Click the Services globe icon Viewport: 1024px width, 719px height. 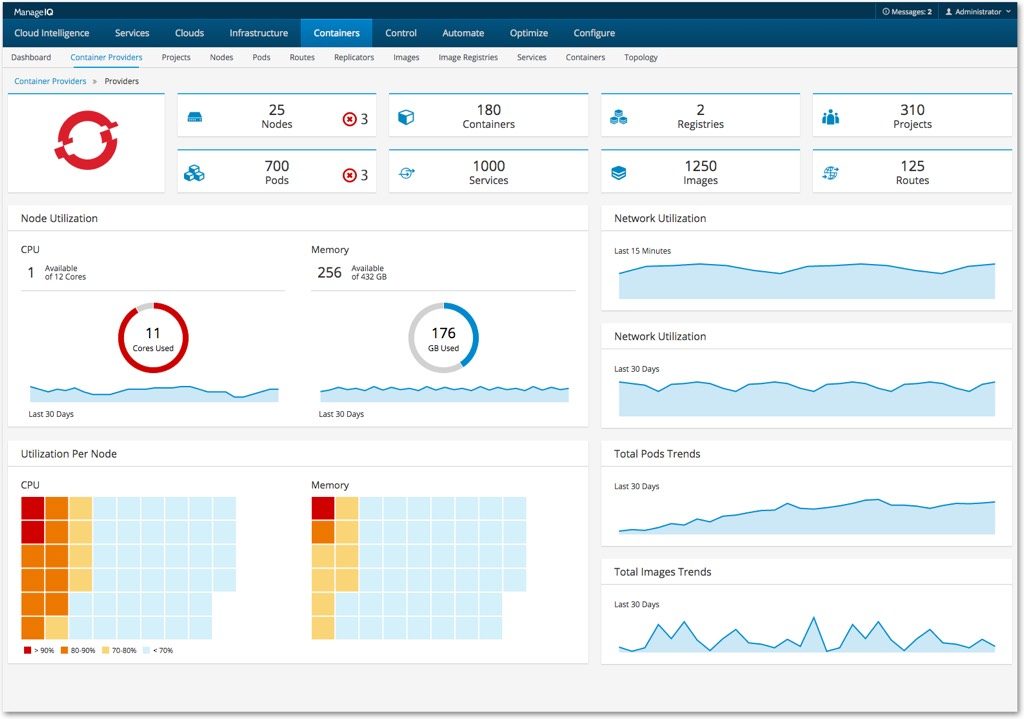coord(407,171)
